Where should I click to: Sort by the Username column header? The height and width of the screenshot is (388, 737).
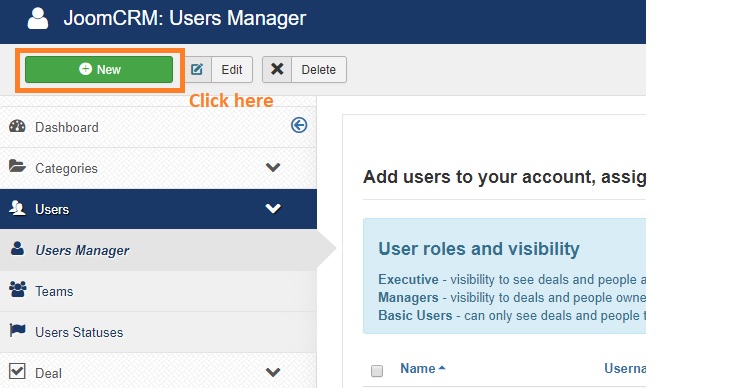point(625,368)
